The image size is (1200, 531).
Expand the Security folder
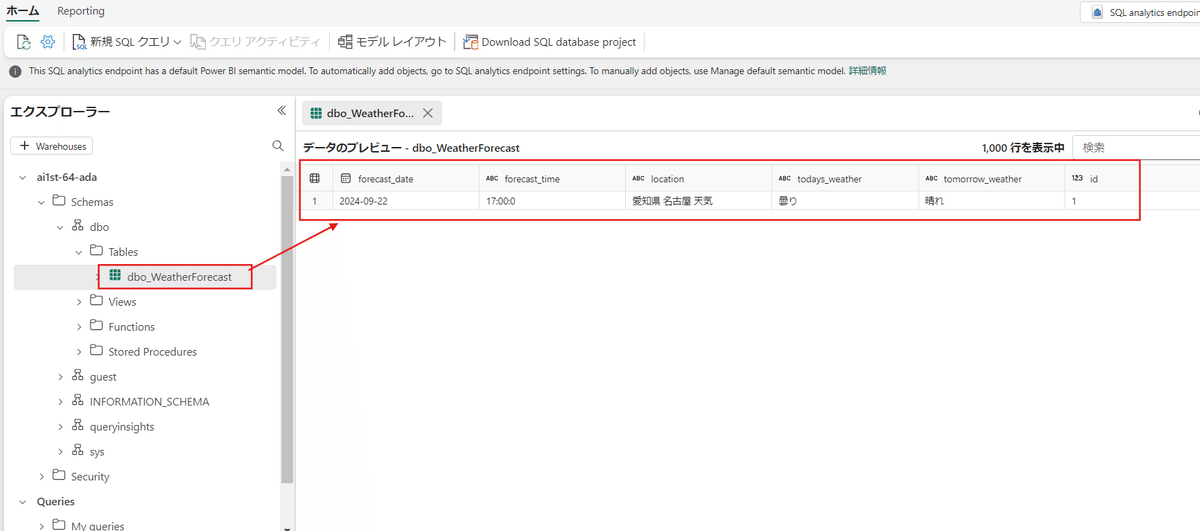(41, 477)
